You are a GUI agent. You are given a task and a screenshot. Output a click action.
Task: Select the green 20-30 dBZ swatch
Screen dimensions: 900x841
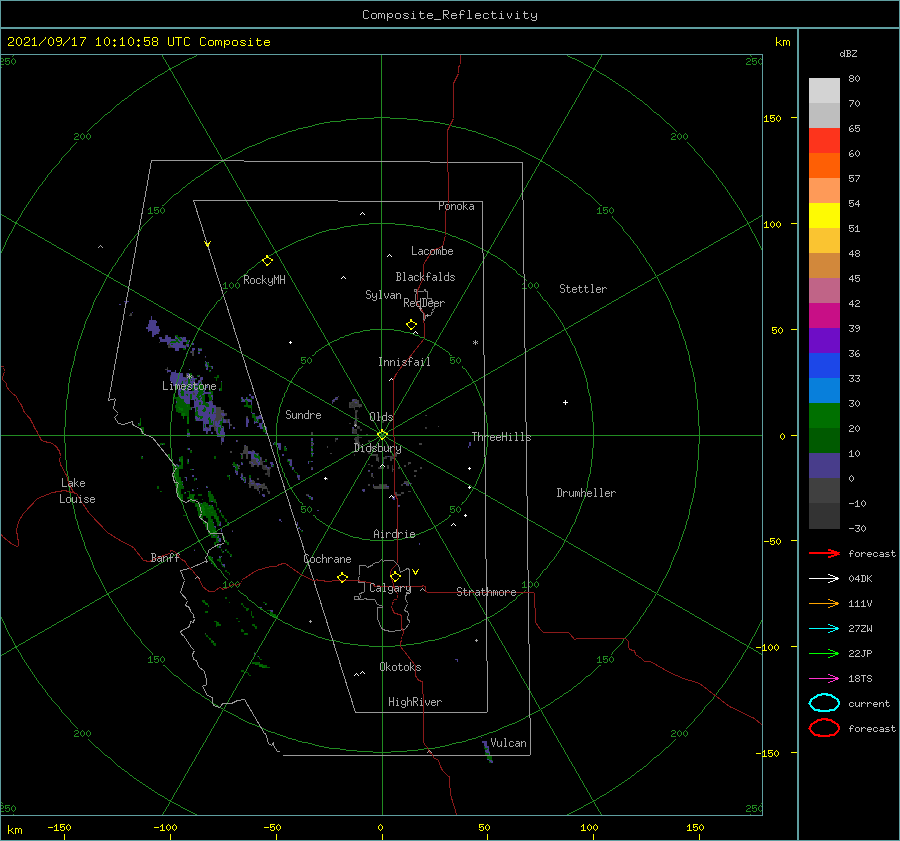click(x=824, y=416)
